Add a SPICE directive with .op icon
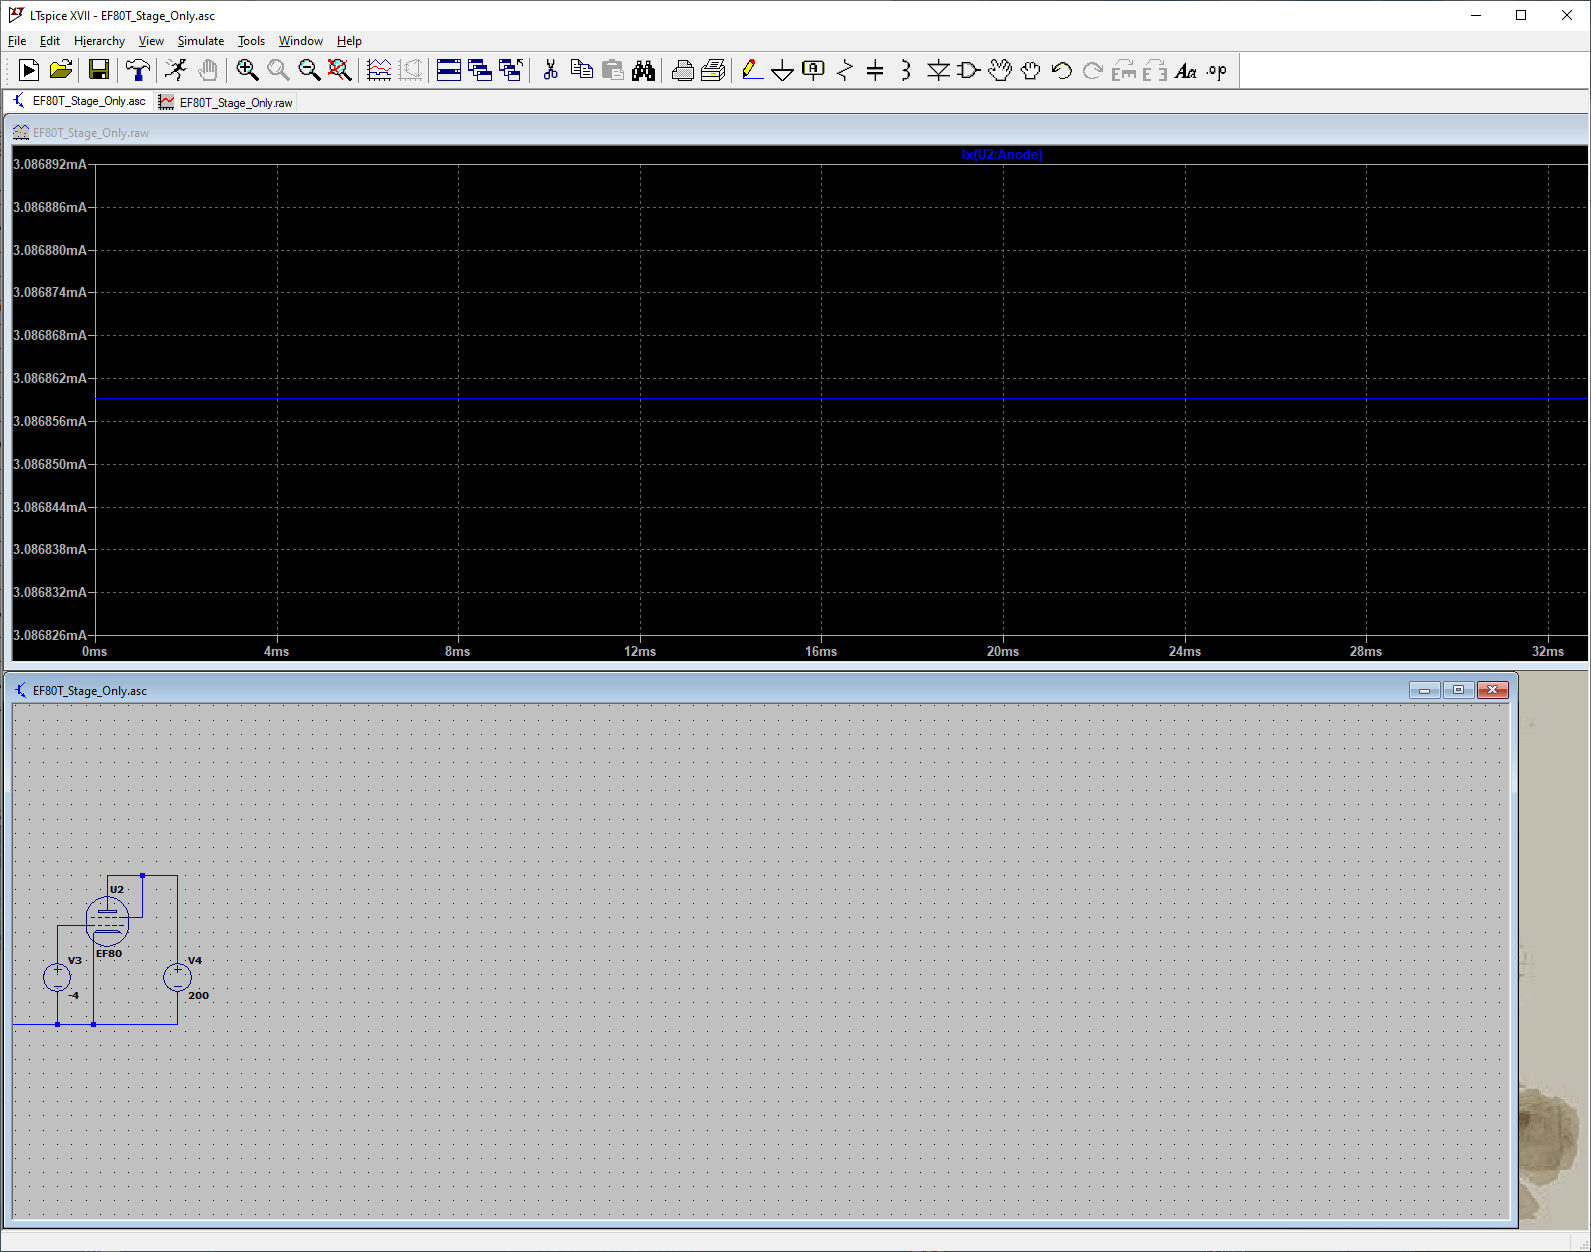The height and width of the screenshot is (1252, 1591). point(1216,70)
